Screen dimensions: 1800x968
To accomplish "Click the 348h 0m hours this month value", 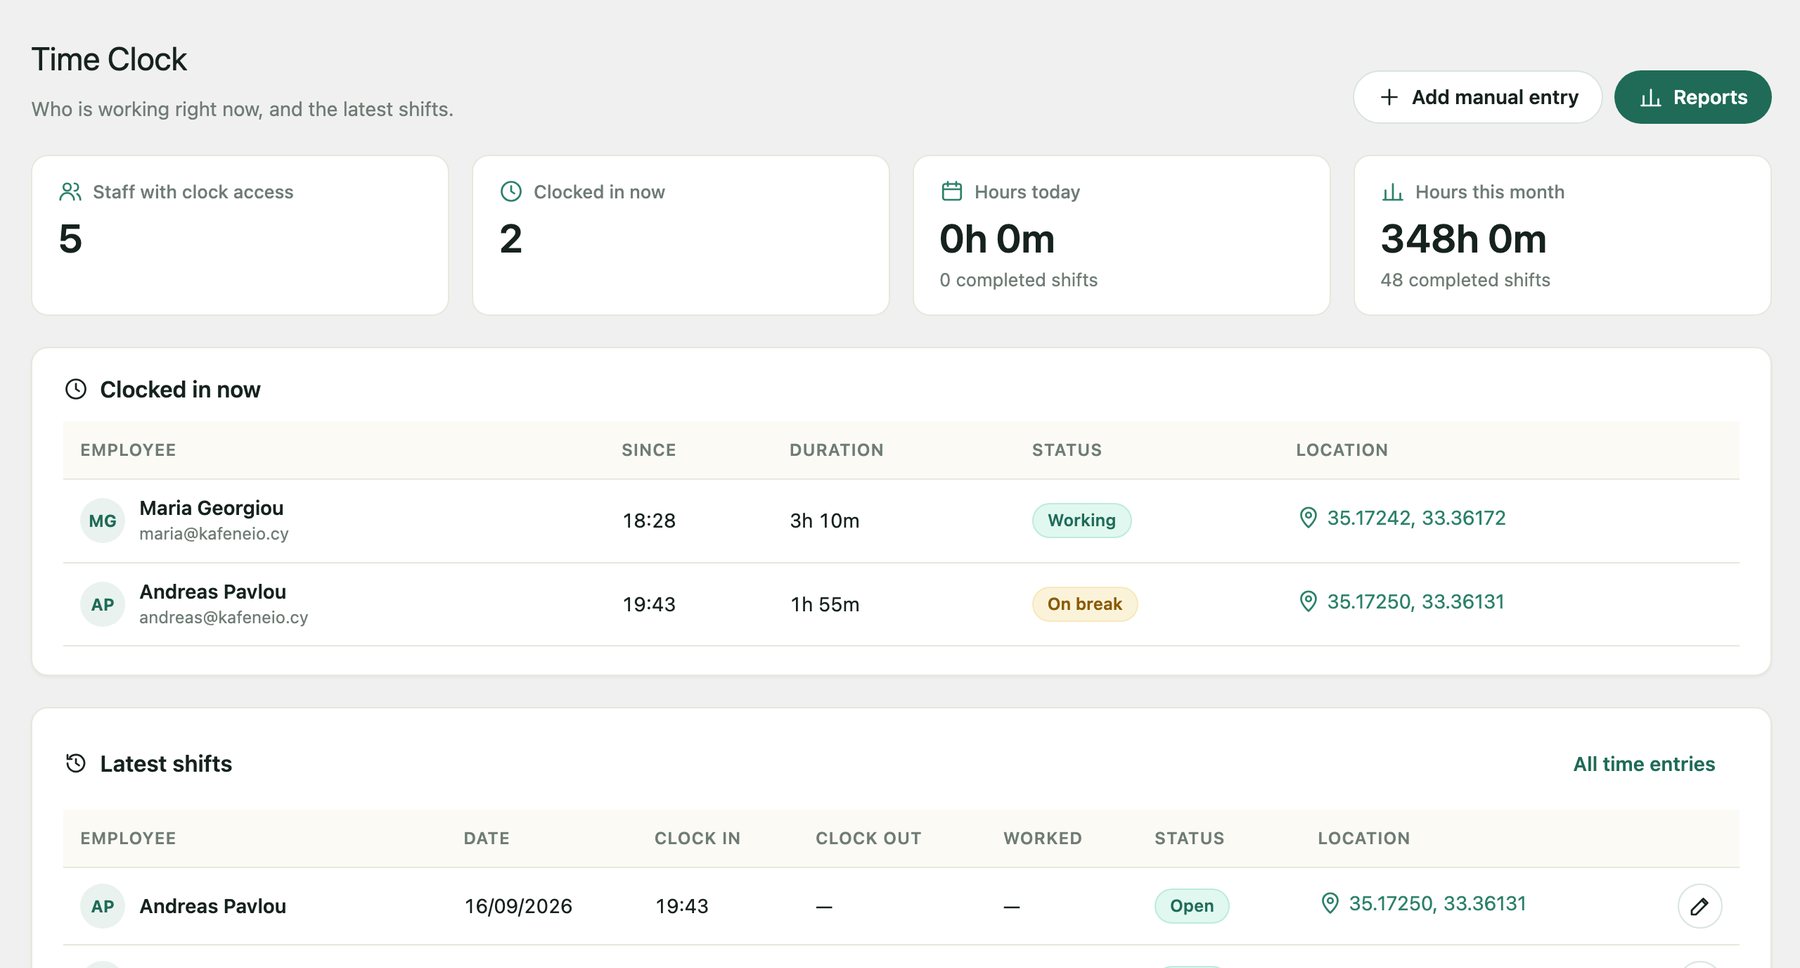I will [x=1463, y=240].
